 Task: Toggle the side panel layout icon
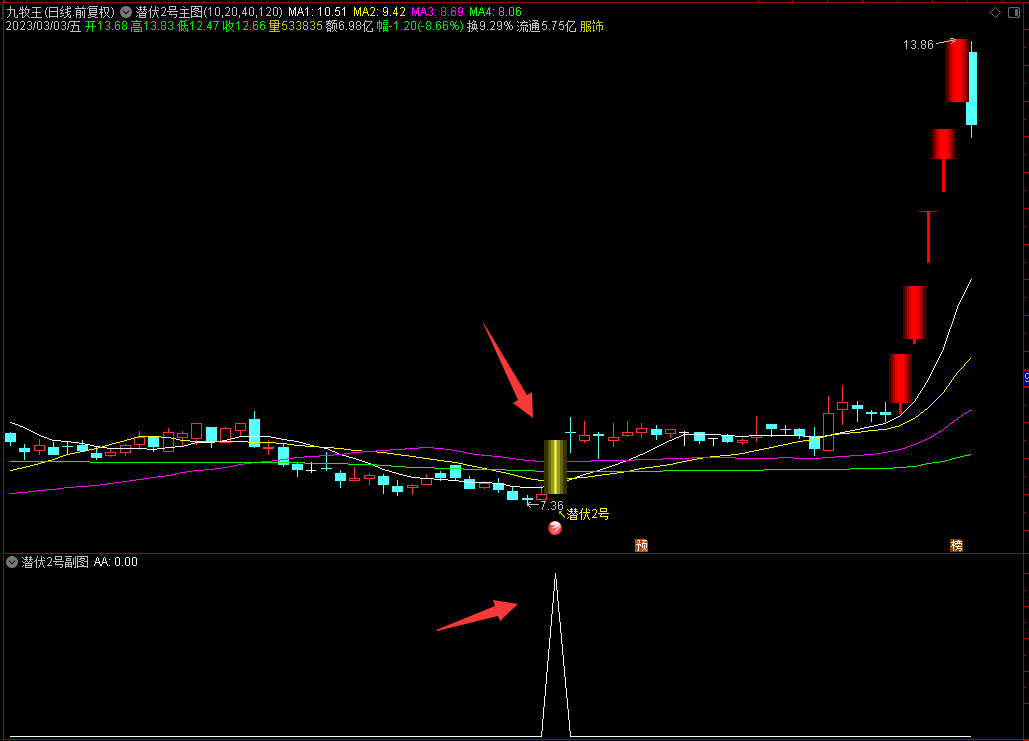click(x=1013, y=12)
